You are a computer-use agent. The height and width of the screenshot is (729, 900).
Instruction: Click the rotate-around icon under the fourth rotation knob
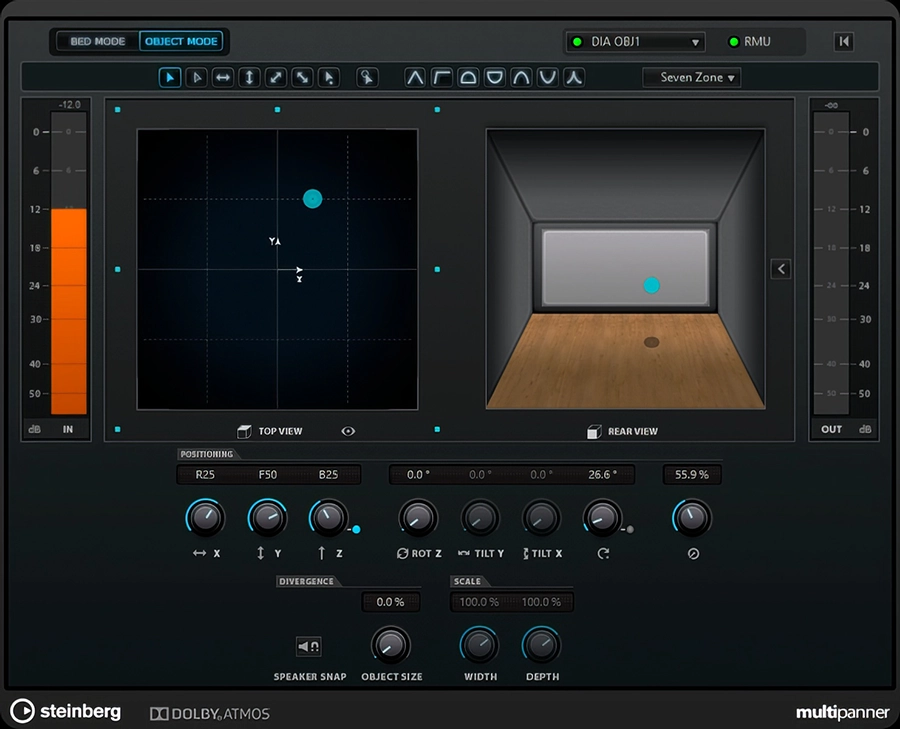click(x=603, y=553)
